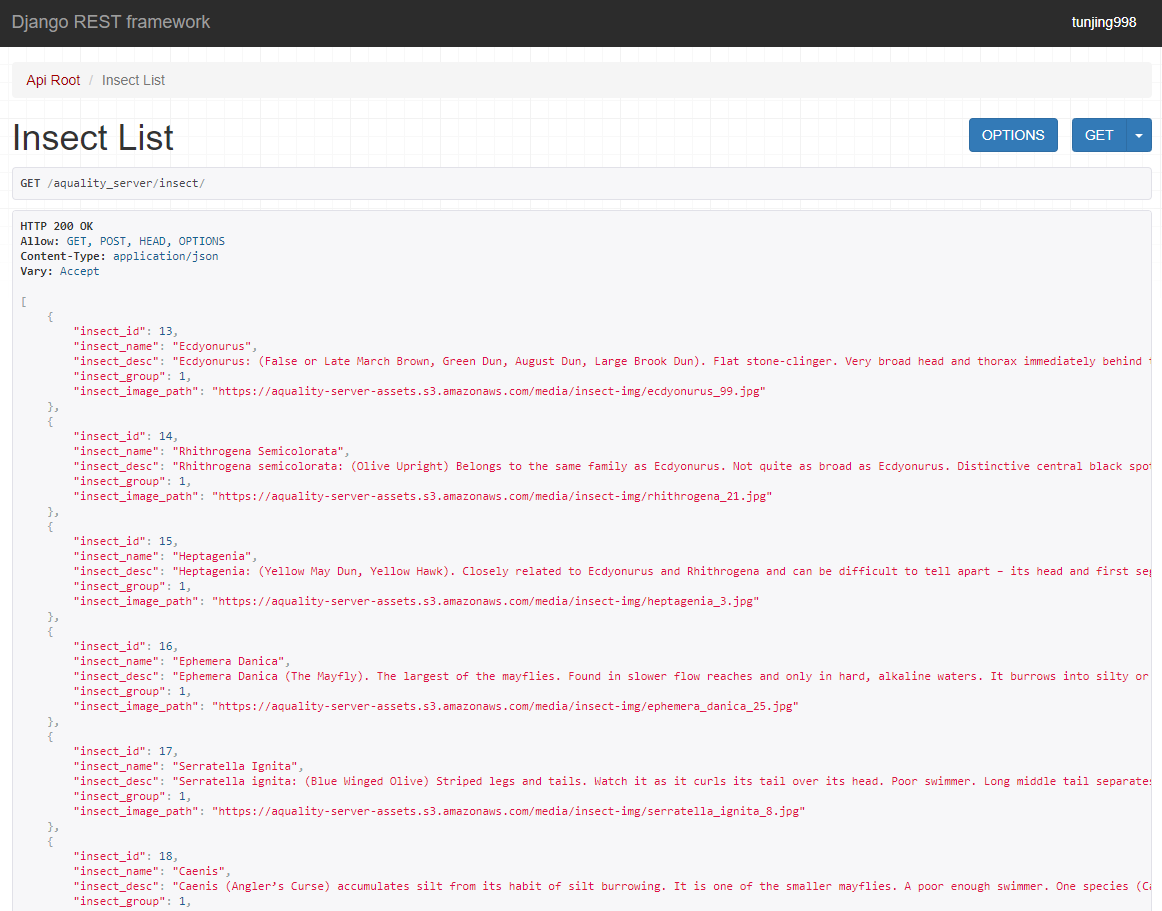The height and width of the screenshot is (911, 1162).
Task: Click the serratella_ignita_8.jpg image URL
Action: [x=508, y=811]
